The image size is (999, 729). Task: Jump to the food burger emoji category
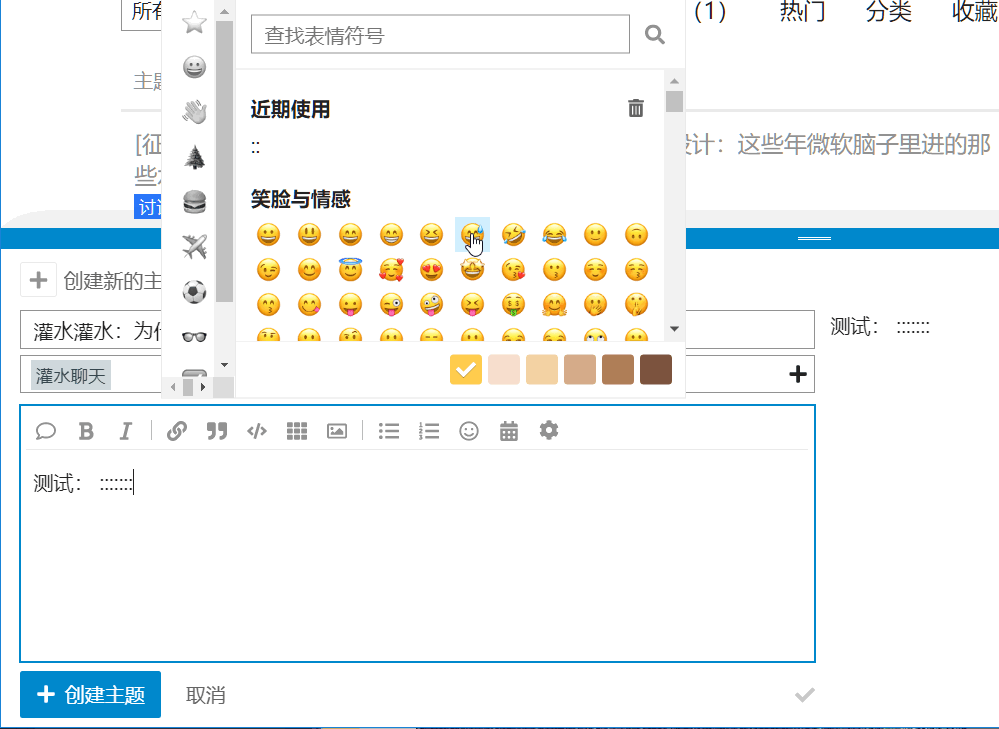pos(195,202)
